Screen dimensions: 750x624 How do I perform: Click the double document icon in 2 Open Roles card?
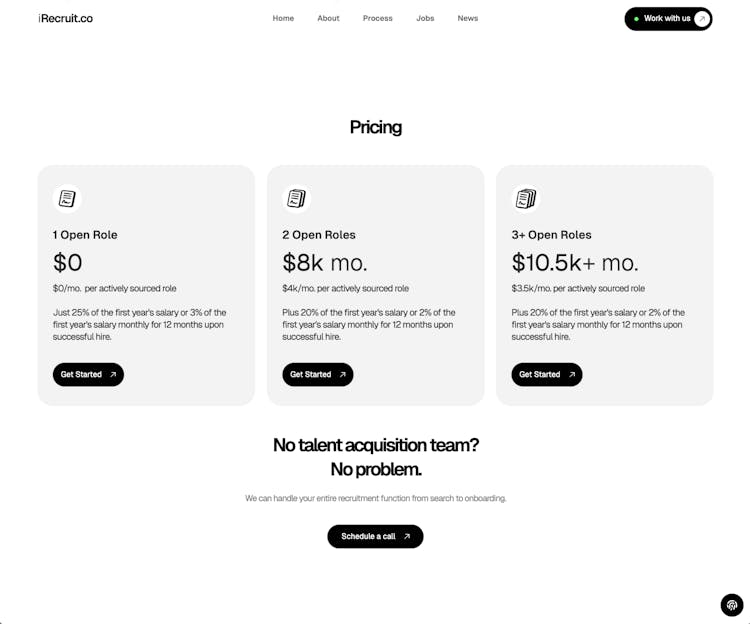[296, 199]
